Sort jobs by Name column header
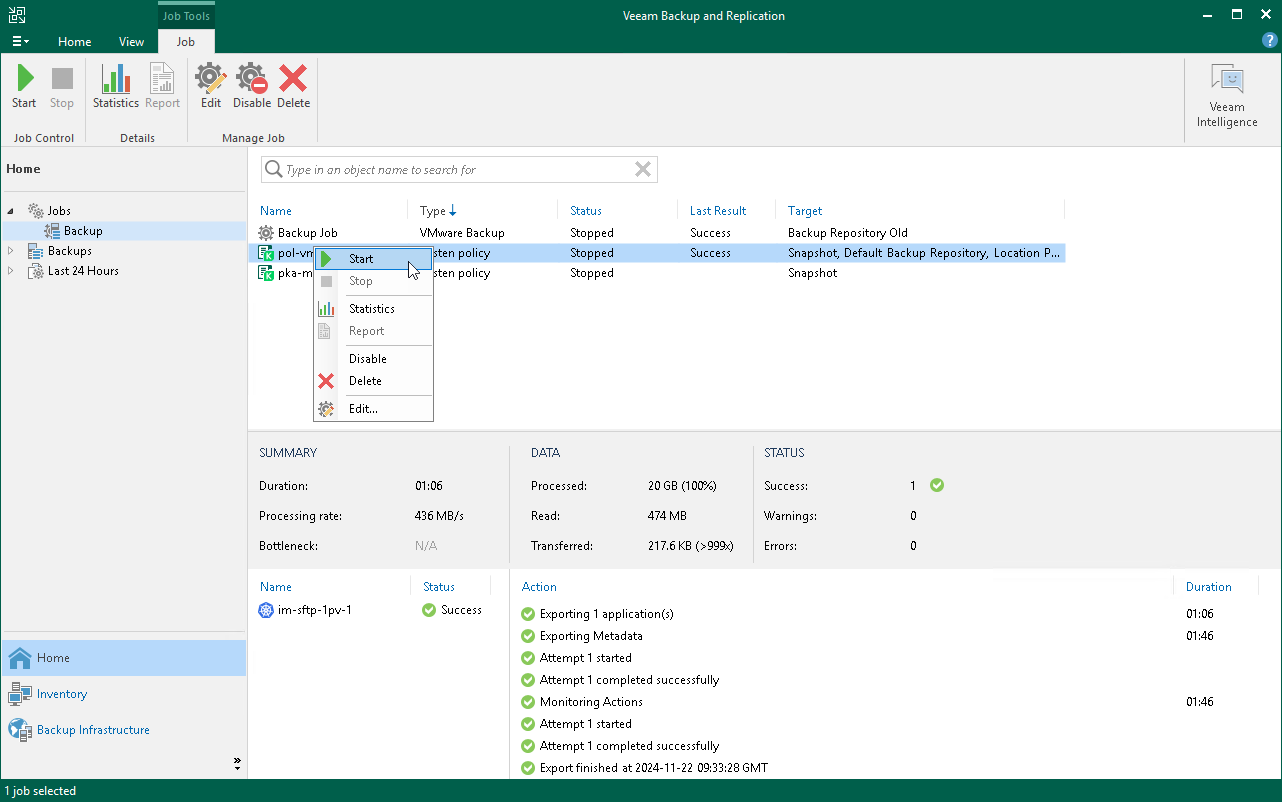 pyautogui.click(x=276, y=211)
